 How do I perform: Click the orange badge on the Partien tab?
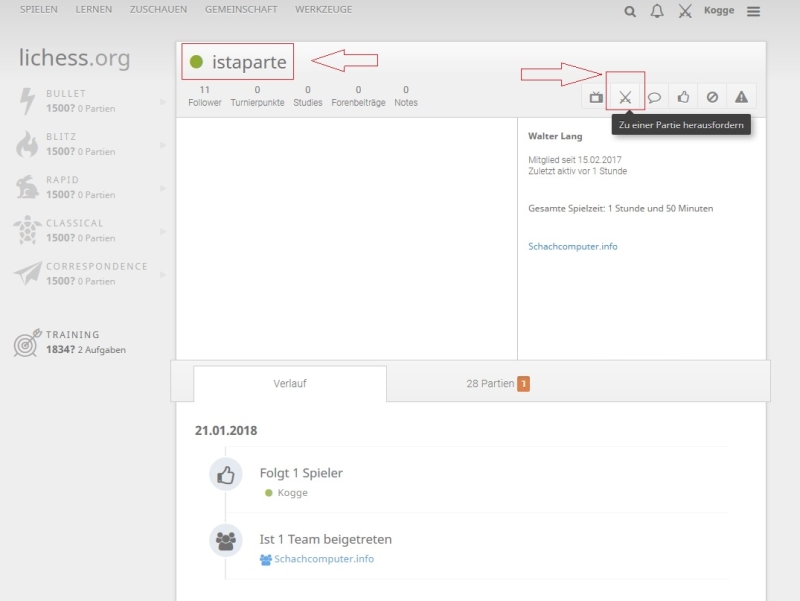(523, 384)
